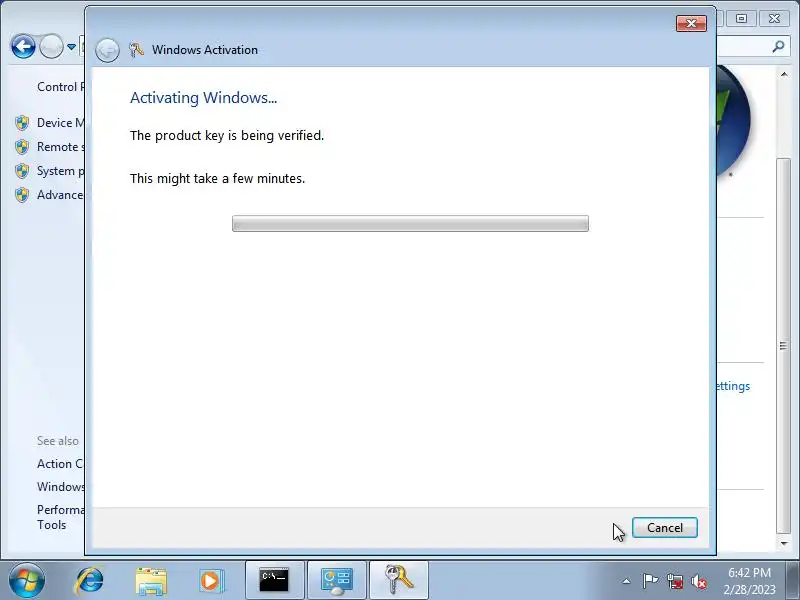Open Device Manager link in sidebar
The image size is (800, 600).
[61, 122]
